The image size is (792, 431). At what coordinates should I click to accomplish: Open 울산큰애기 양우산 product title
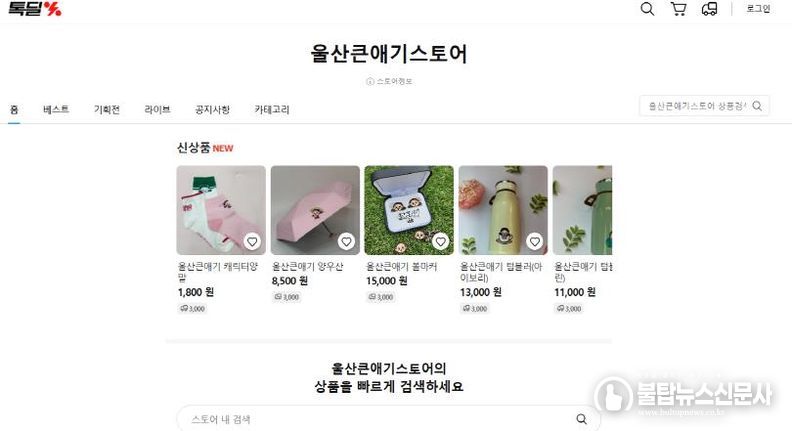307,266
